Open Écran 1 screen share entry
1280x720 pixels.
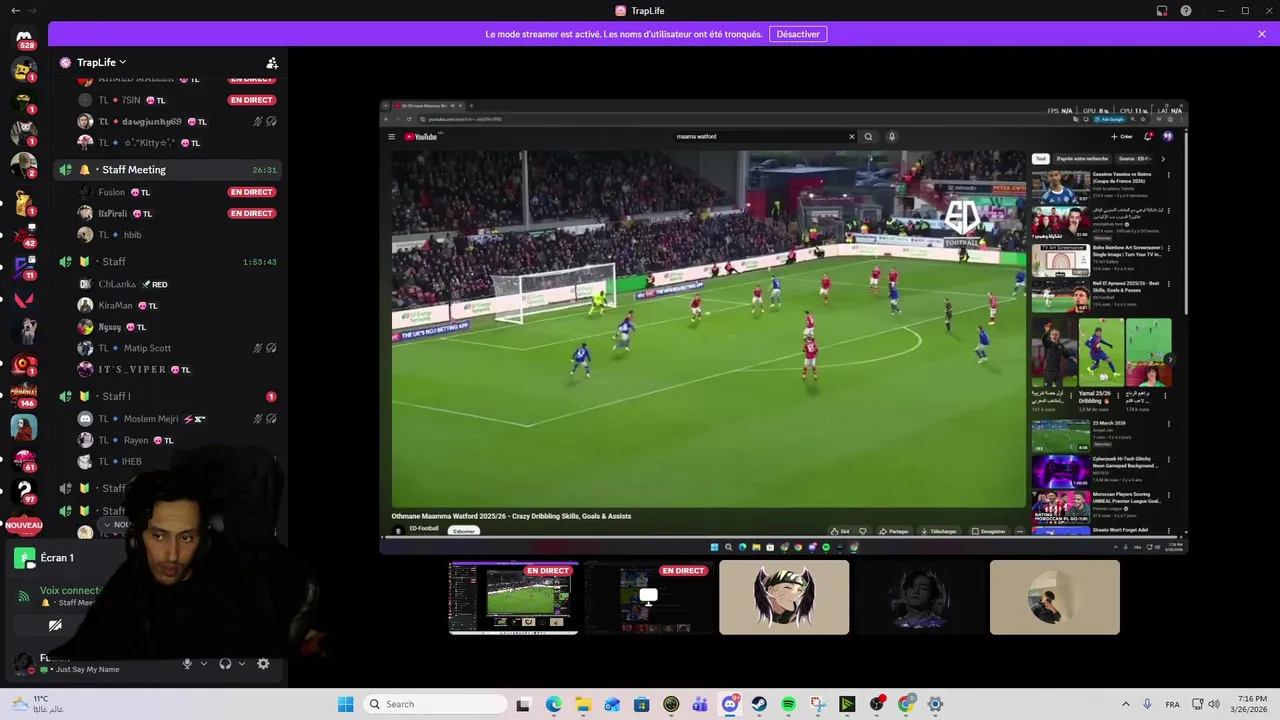pos(57,558)
